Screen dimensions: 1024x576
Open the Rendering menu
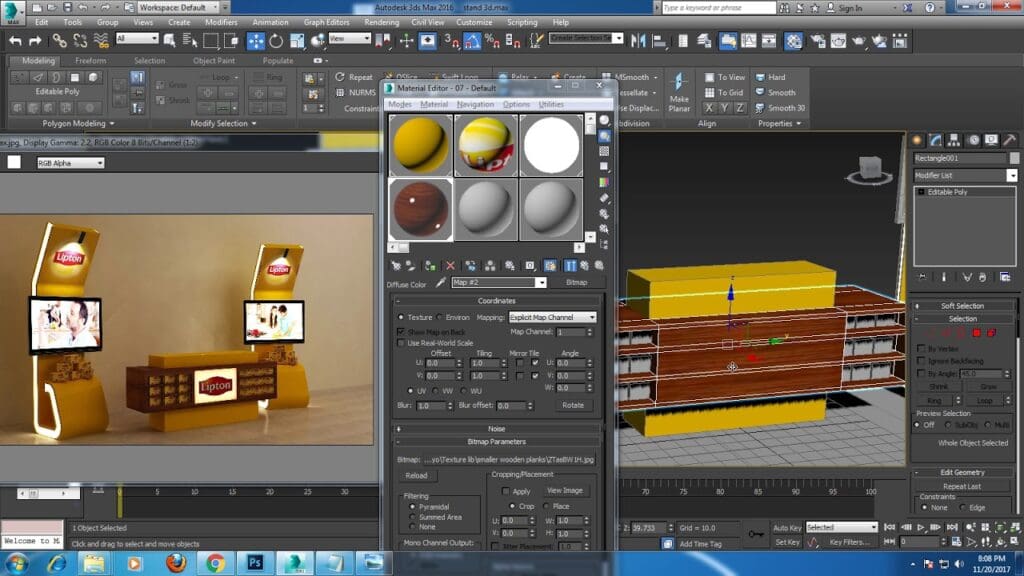pyautogui.click(x=381, y=22)
